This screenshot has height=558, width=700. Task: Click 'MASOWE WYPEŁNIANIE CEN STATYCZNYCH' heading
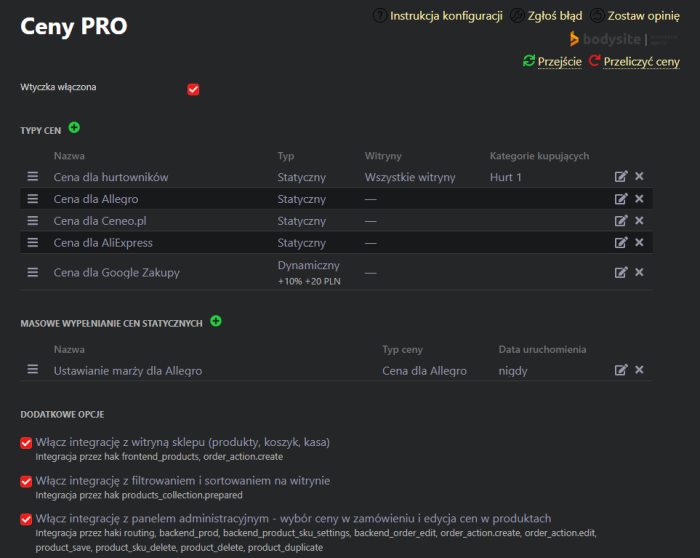(x=111, y=324)
